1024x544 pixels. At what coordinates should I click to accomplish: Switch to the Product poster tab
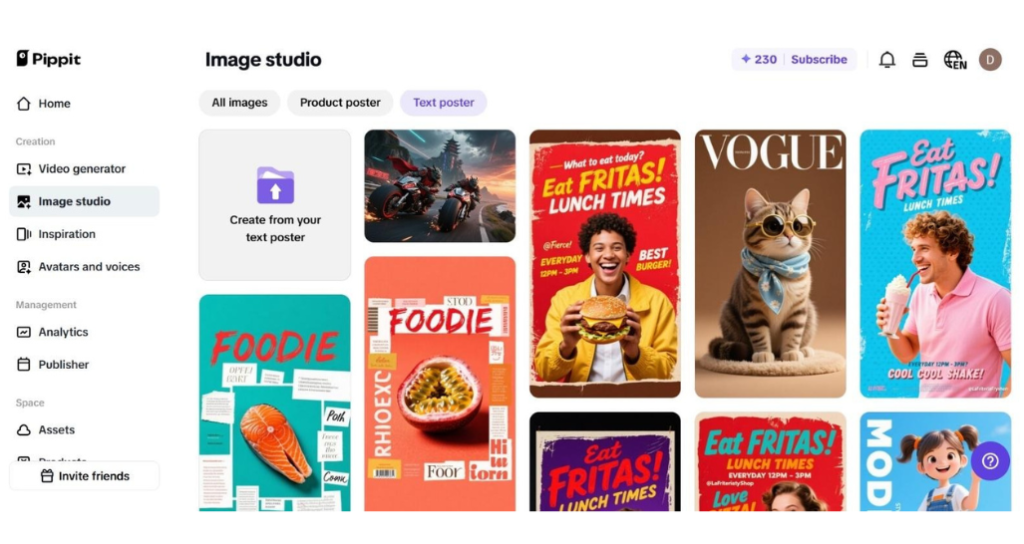pyautogui.click(x=340, y=103)
